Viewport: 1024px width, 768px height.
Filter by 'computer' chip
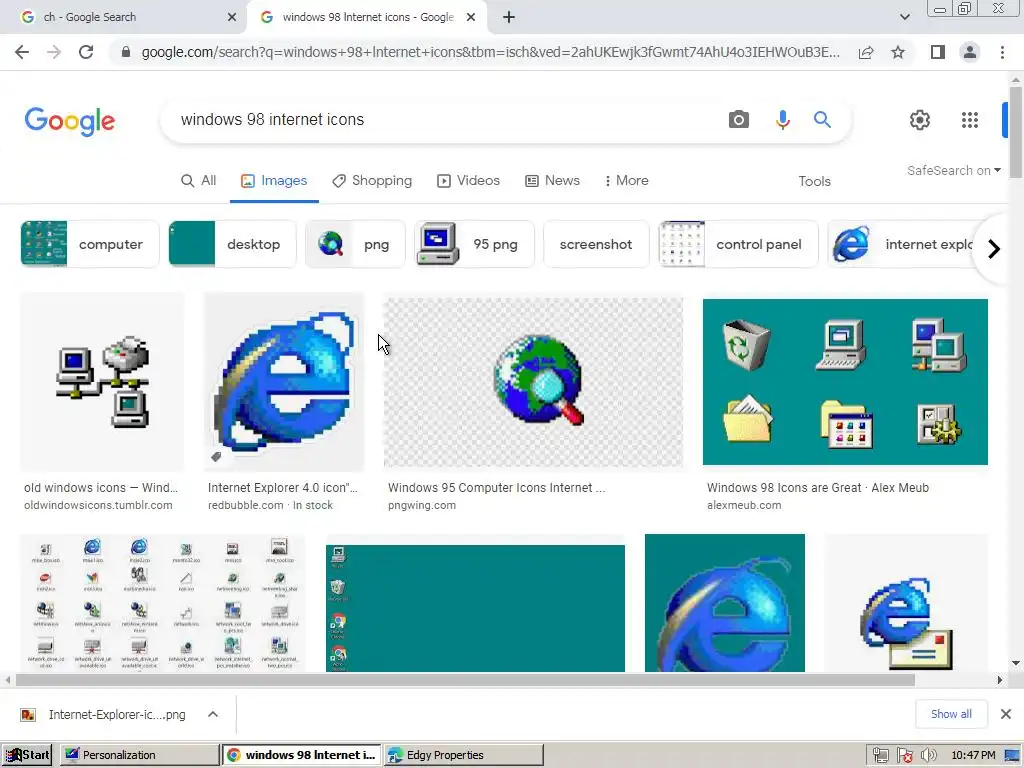(89, 244)
